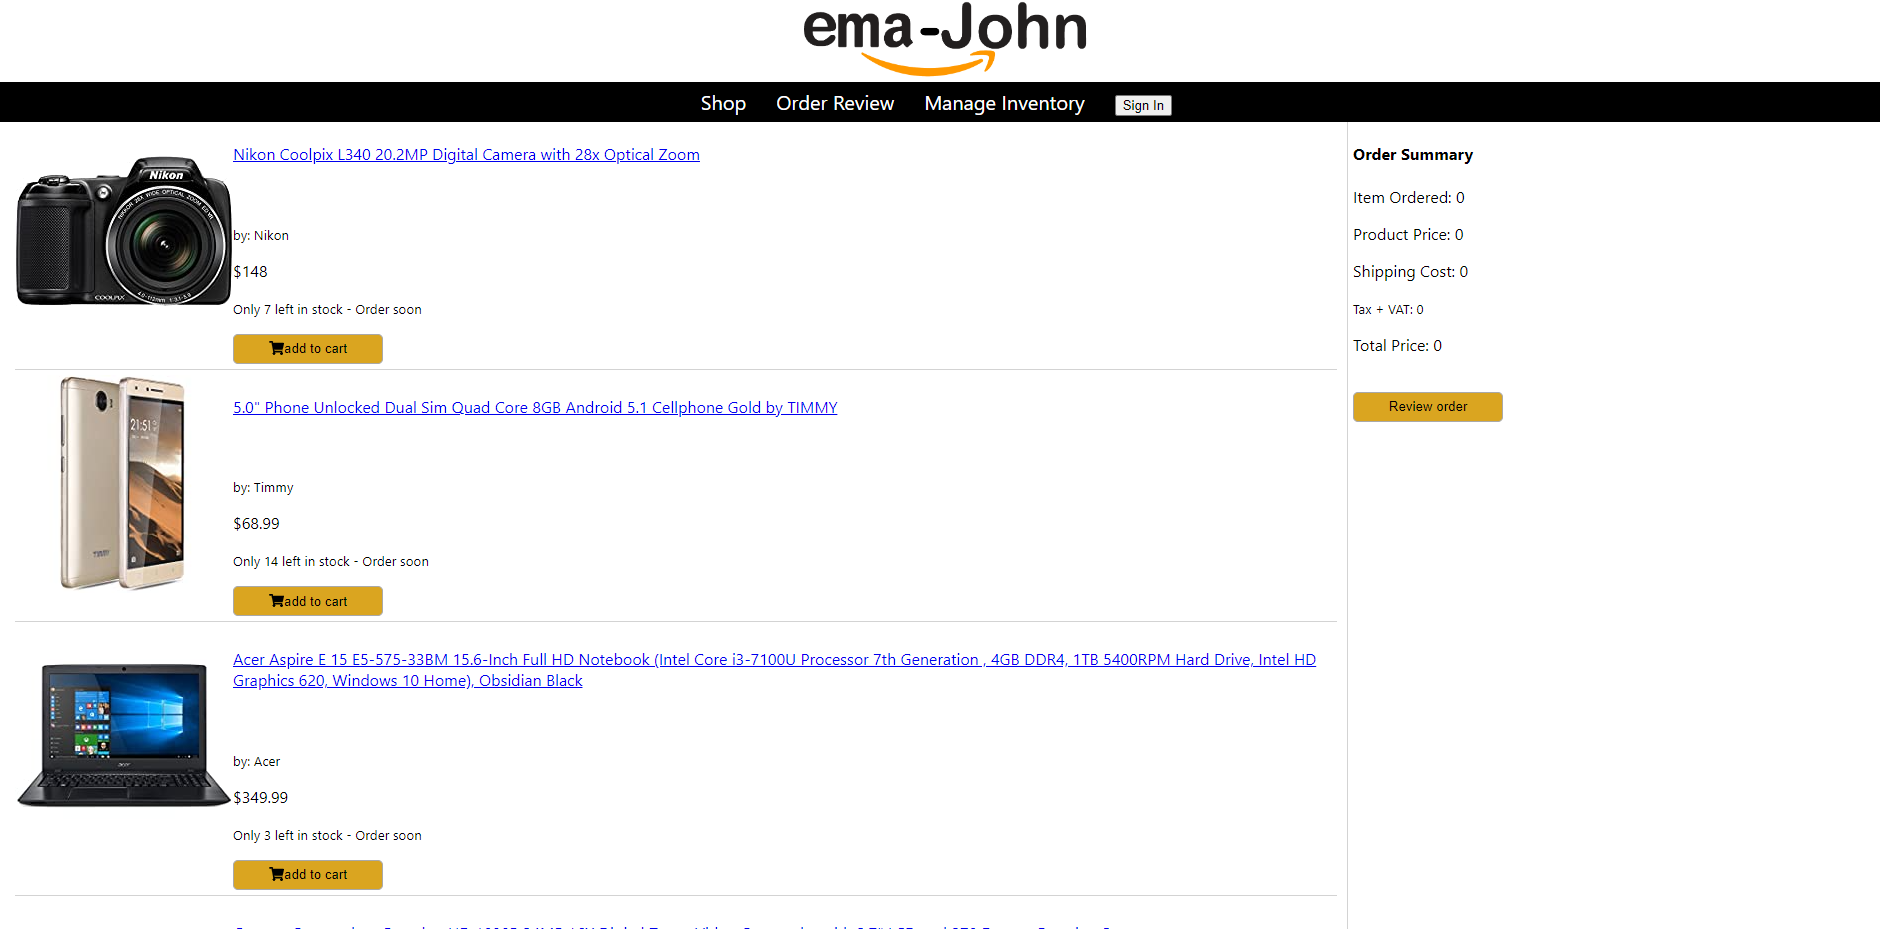This screenshot has height=929, width=1880.
Task: Click cart icon on TIMMY phone add-to-cart button
Action: (x=277, y=601)
